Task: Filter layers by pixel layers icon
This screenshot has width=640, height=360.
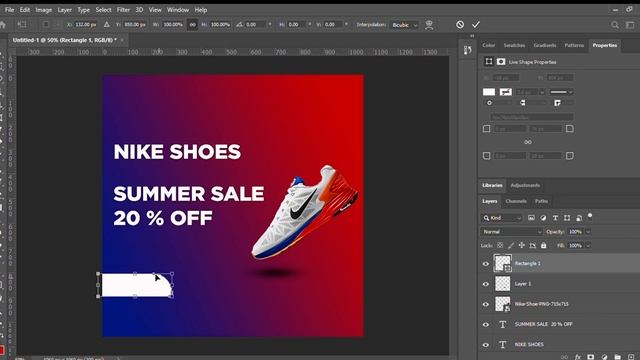Action: pos(531,218)
